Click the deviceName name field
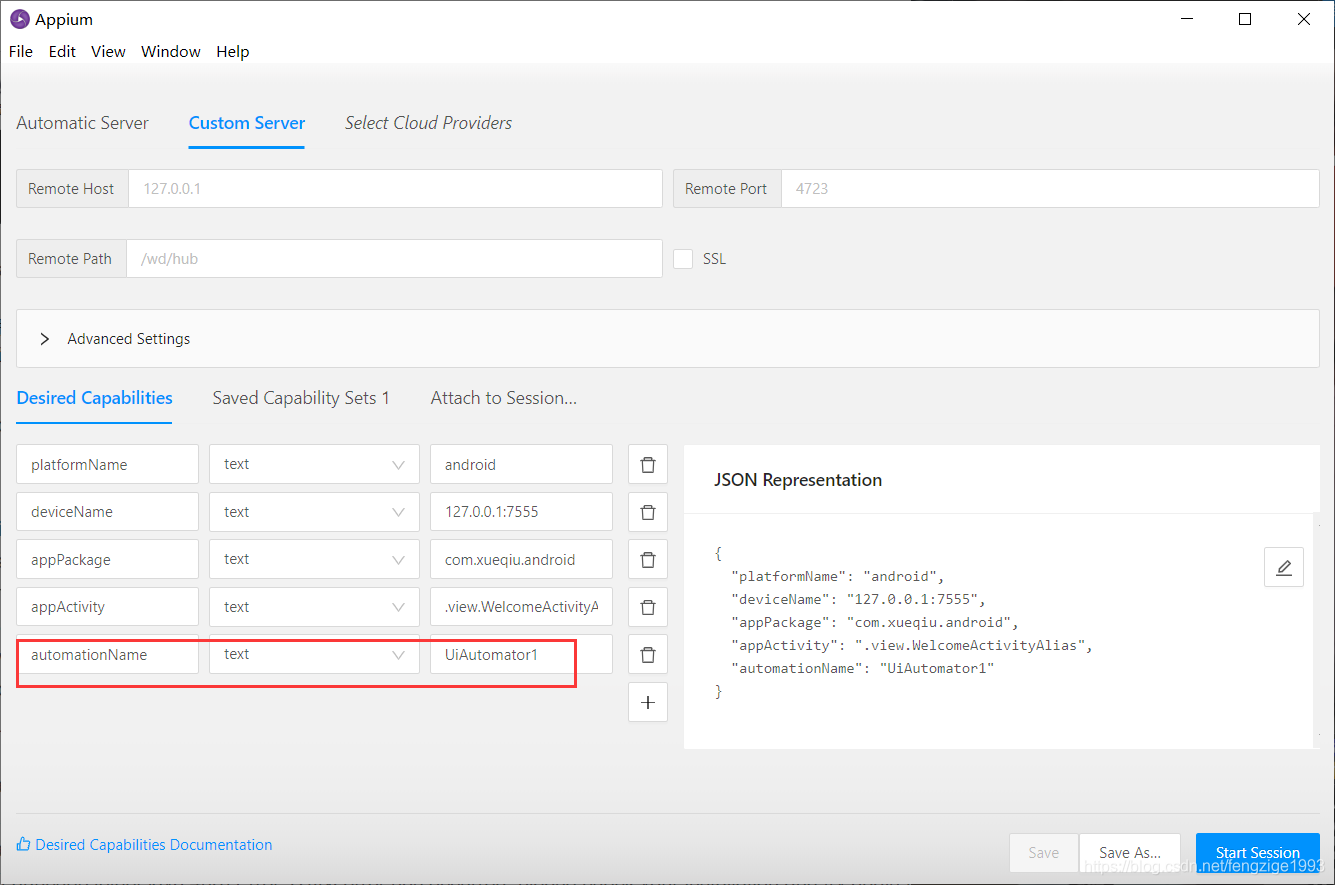 pyautogui.click(x=108, y=512)
